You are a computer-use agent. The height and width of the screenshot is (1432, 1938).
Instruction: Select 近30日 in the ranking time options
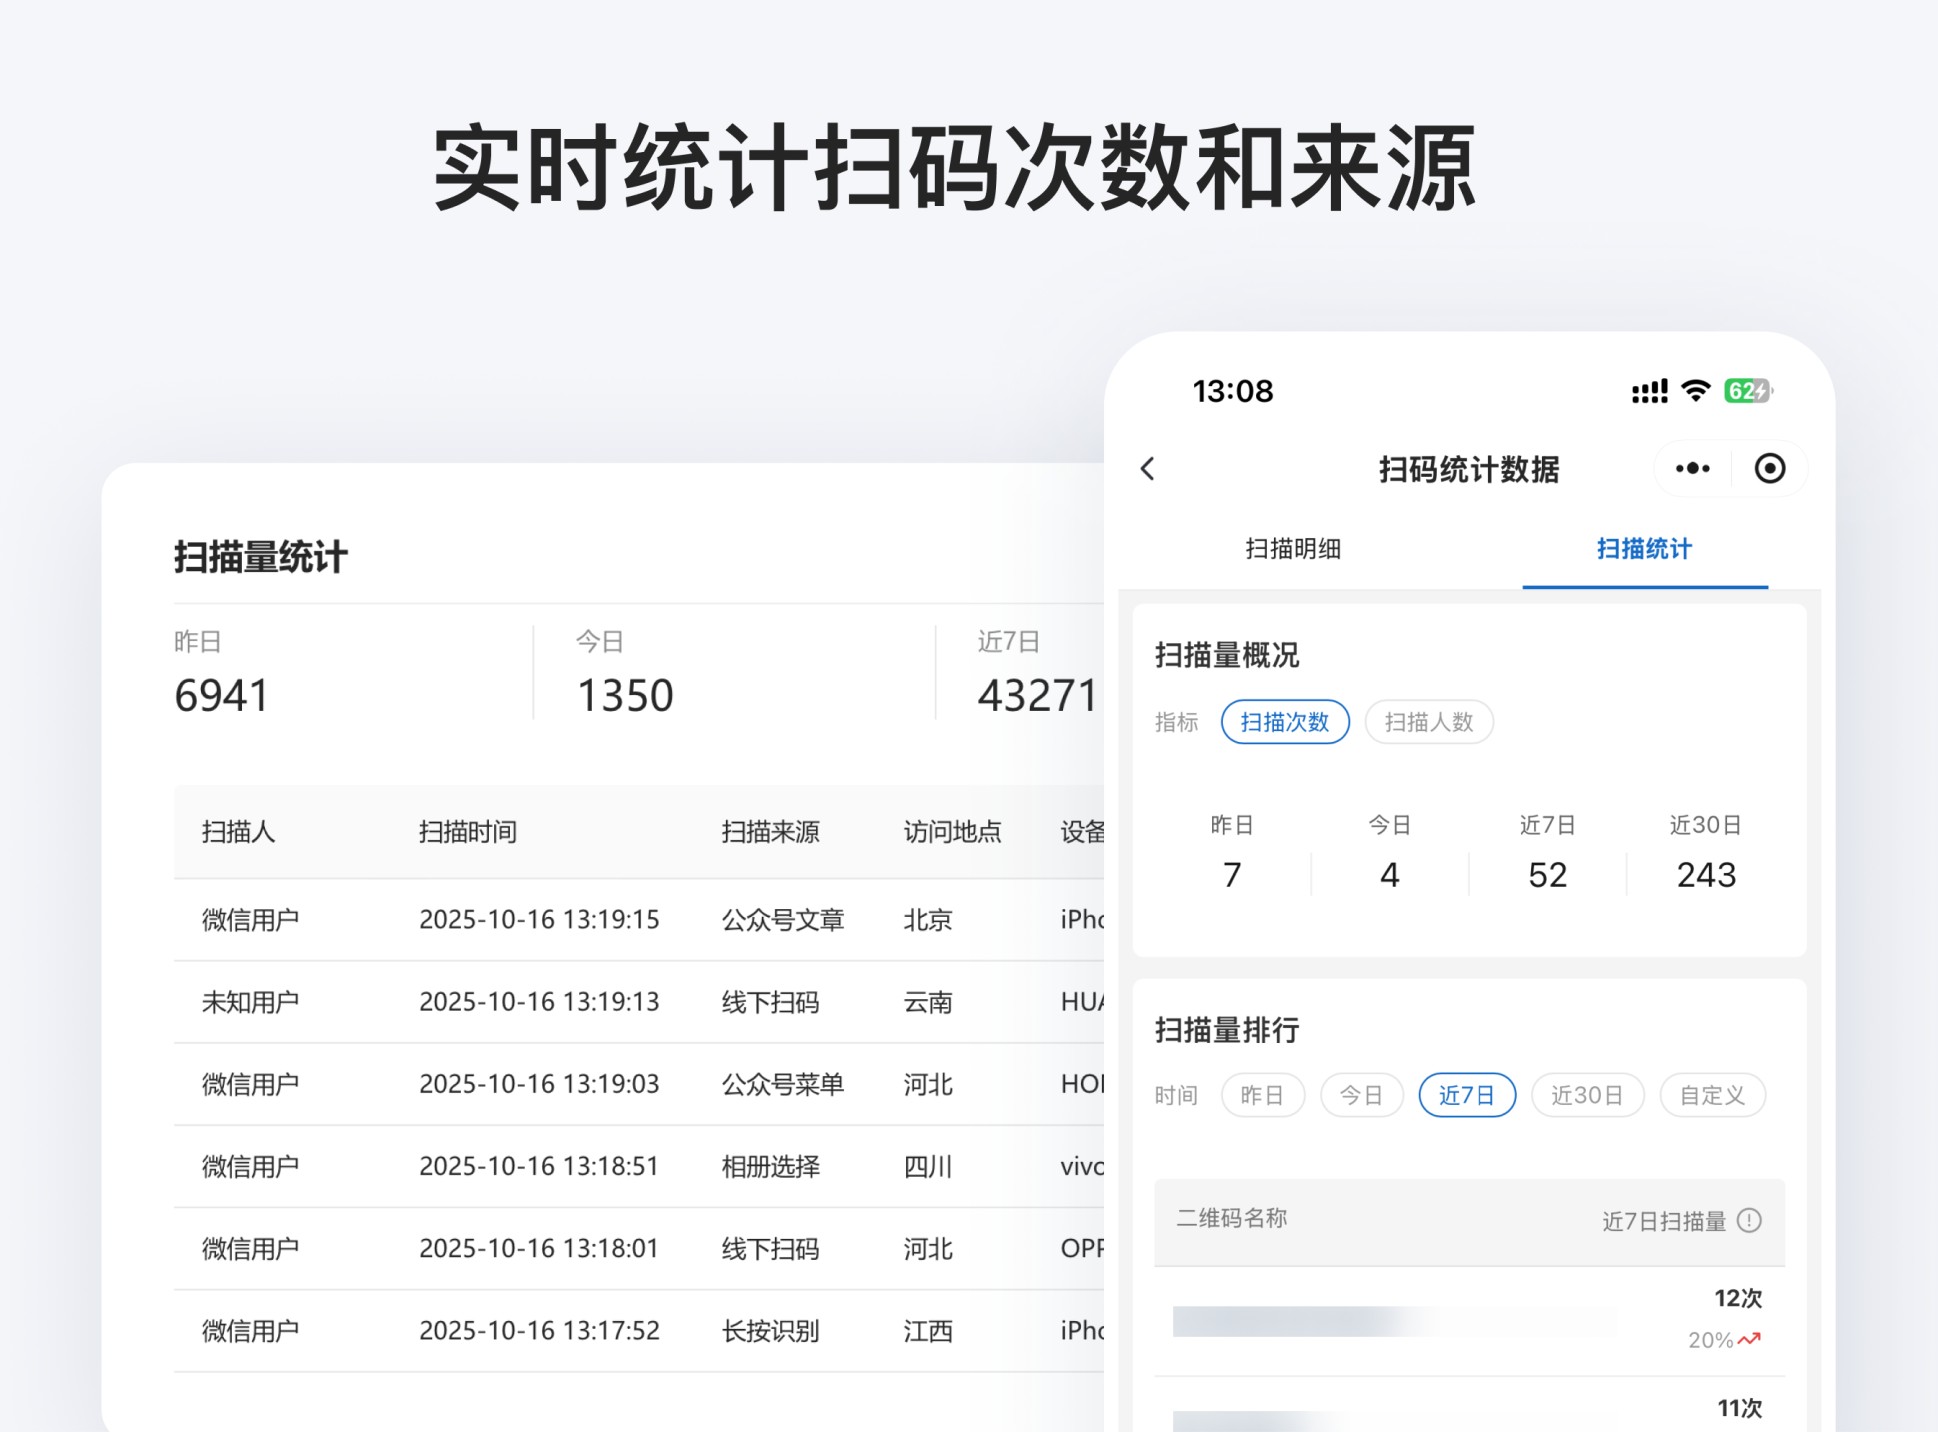1587,1095
